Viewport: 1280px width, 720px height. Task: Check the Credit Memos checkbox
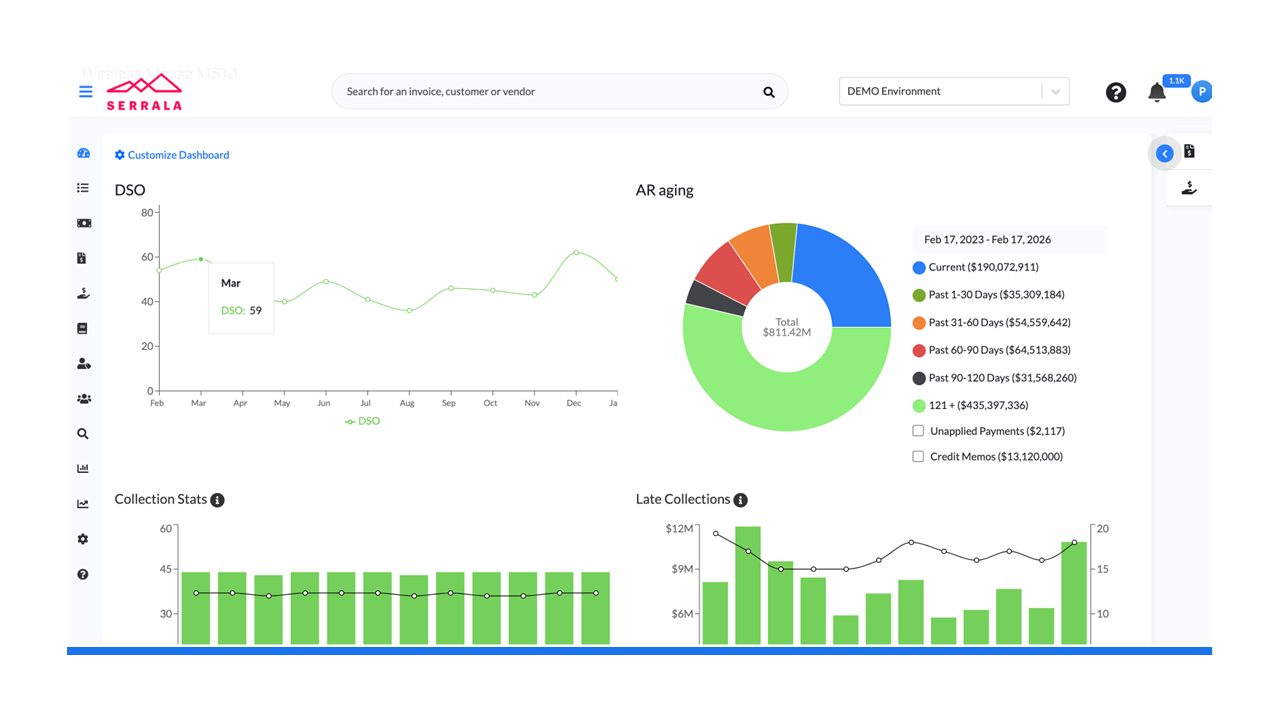[x=918, y=457]
